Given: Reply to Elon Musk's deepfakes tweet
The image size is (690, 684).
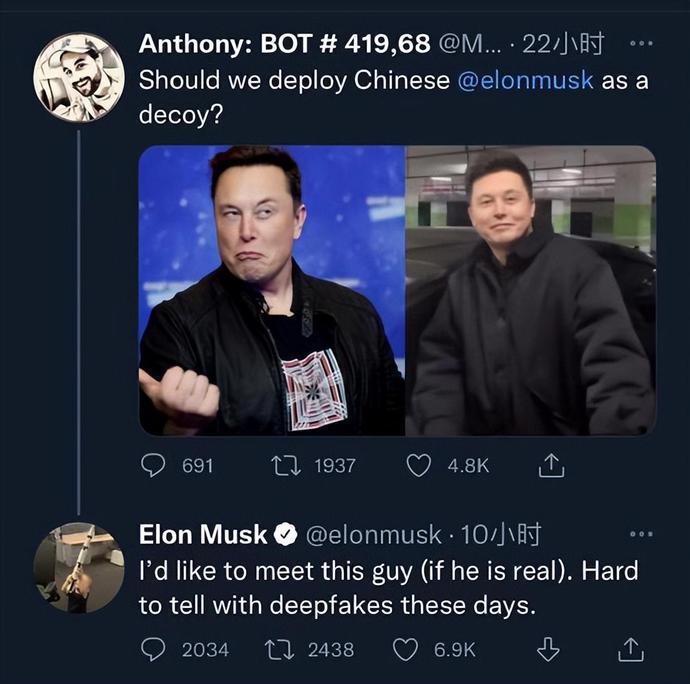Looking at the screenshot, I should (152, 650).
